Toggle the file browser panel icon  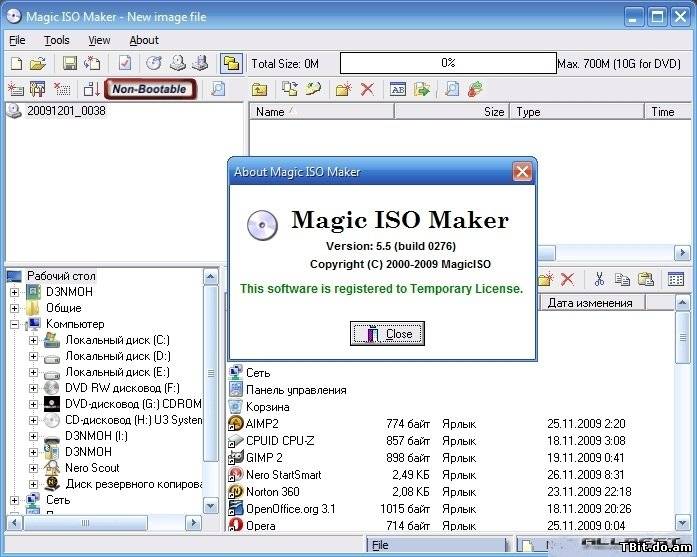tap(231, 64)
